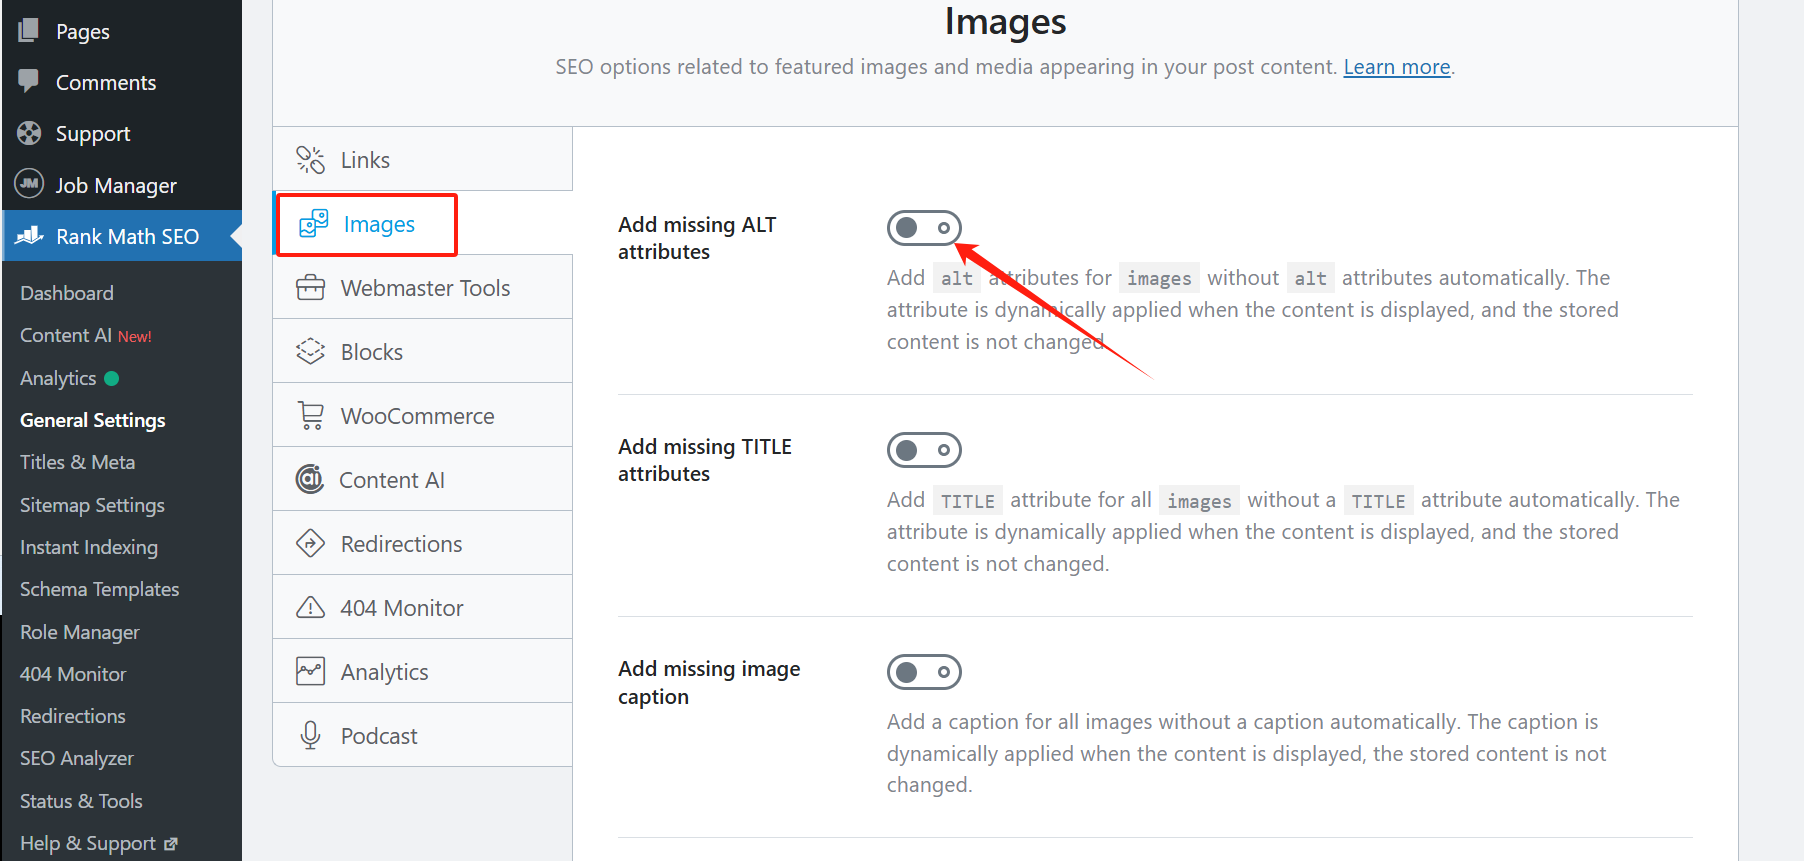The width and height of the screenshot is (1804, 861).
Task: Click the Analytics chart icon in settings tabs
Action: click(x=310, y=672)
